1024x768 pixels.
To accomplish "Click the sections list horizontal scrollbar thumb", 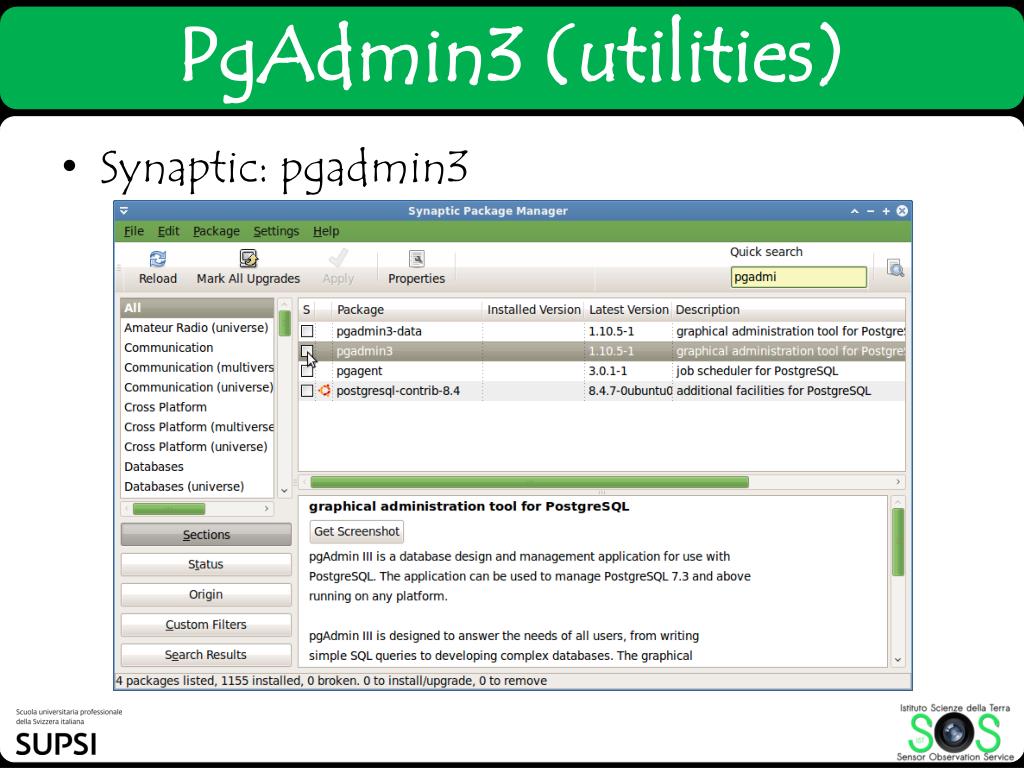I will tap(168, 509).
